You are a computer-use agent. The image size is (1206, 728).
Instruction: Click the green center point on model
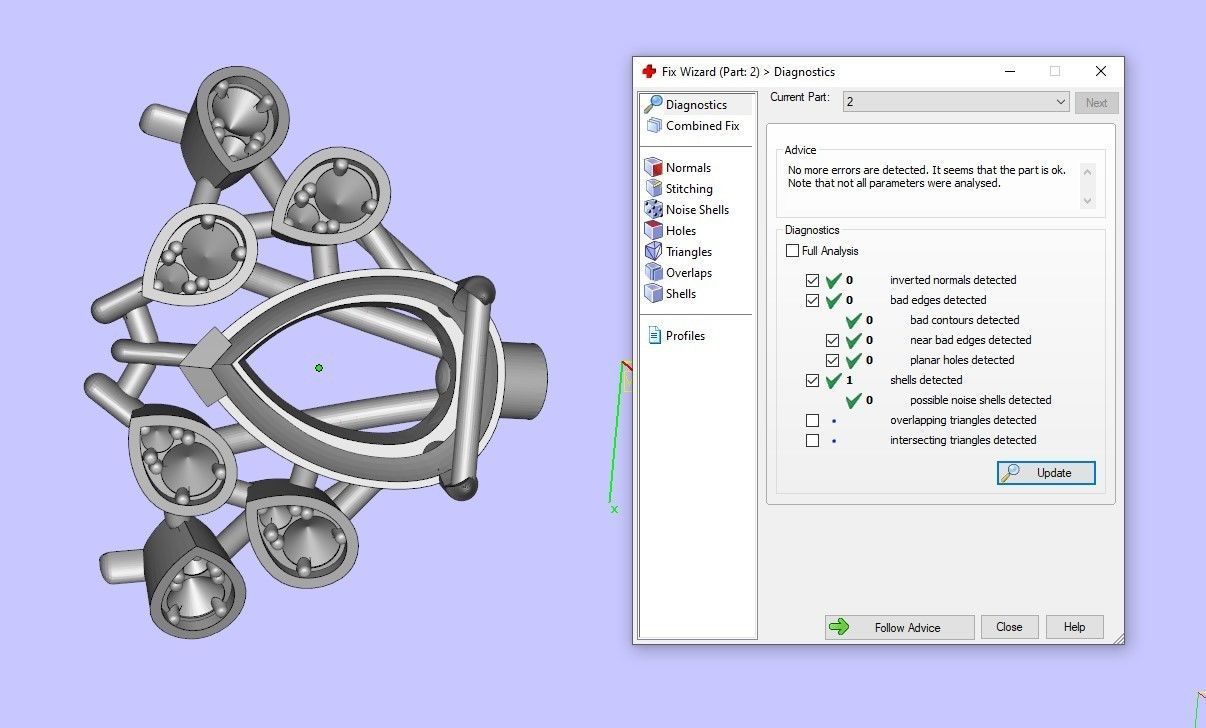319,368
